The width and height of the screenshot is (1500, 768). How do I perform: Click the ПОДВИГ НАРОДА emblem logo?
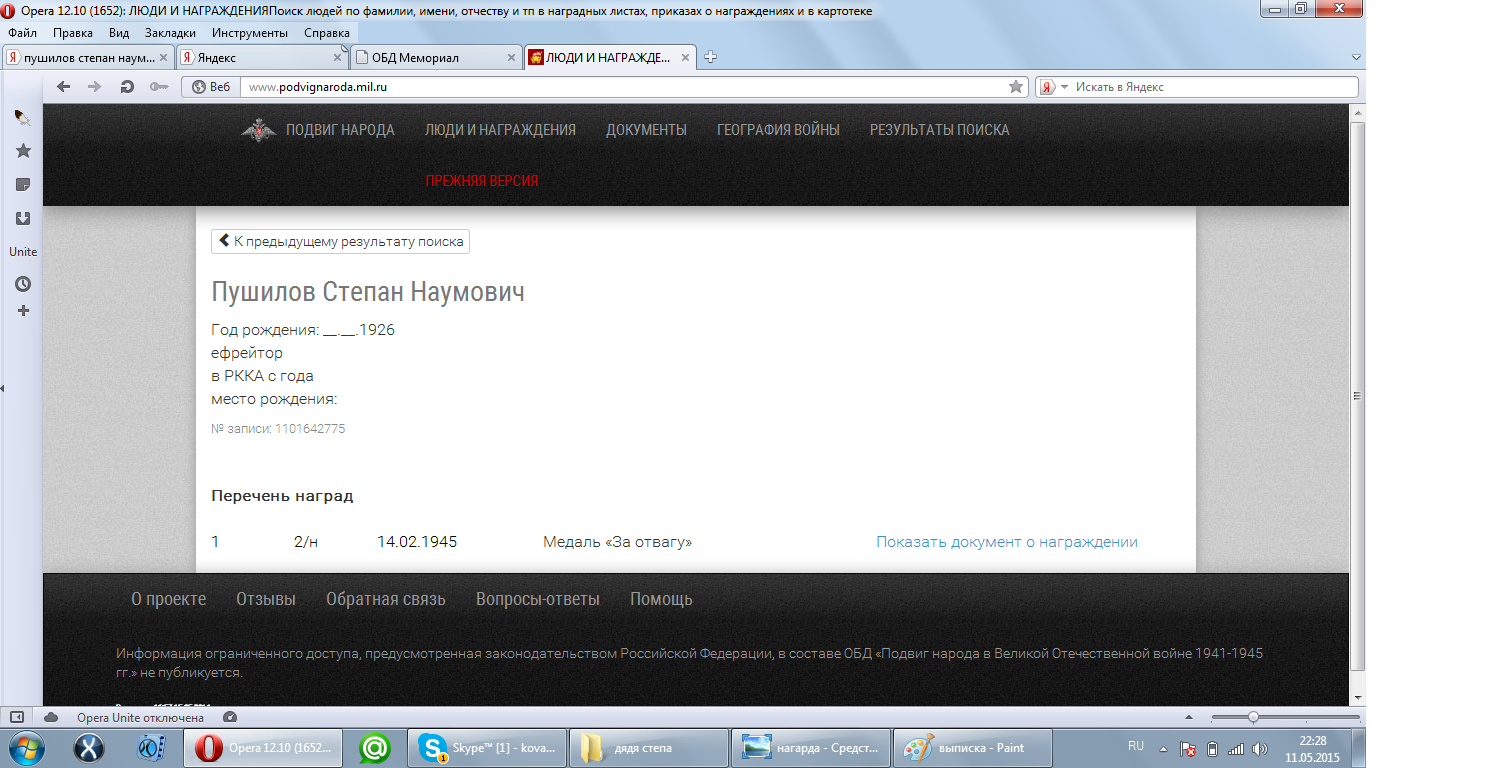tap(259, 130)
